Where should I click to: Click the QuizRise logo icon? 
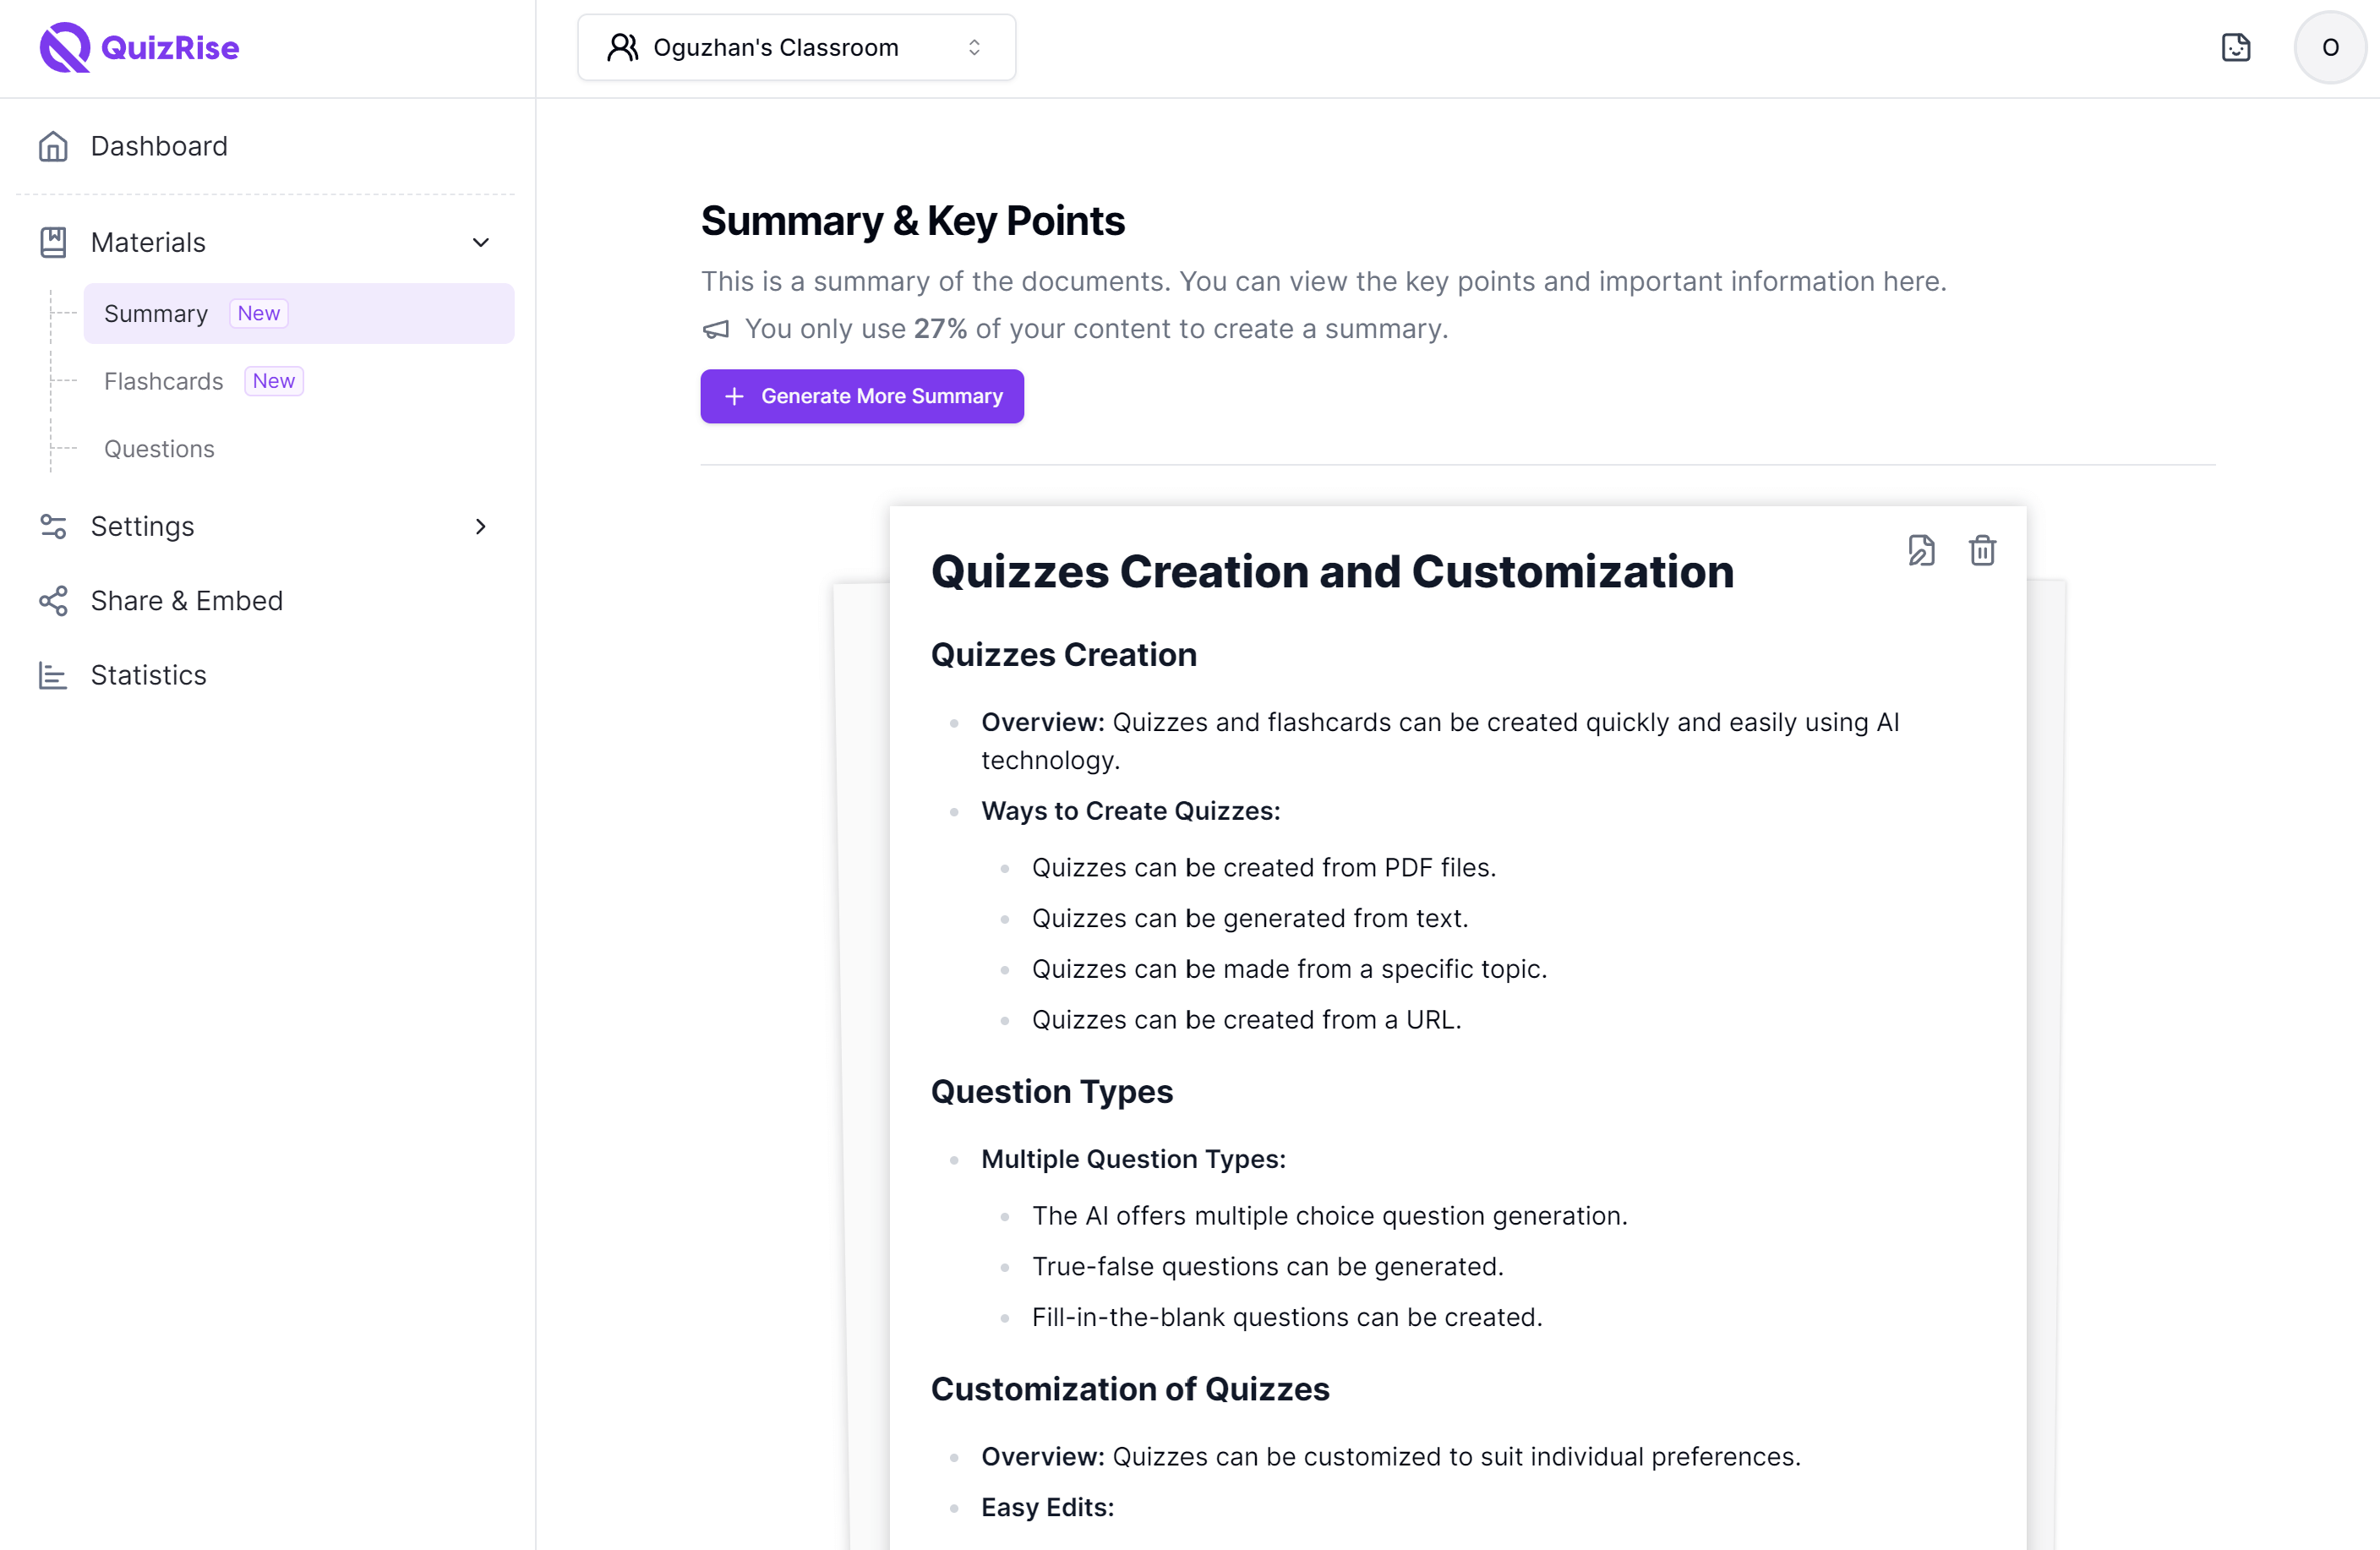coord(63,47)
